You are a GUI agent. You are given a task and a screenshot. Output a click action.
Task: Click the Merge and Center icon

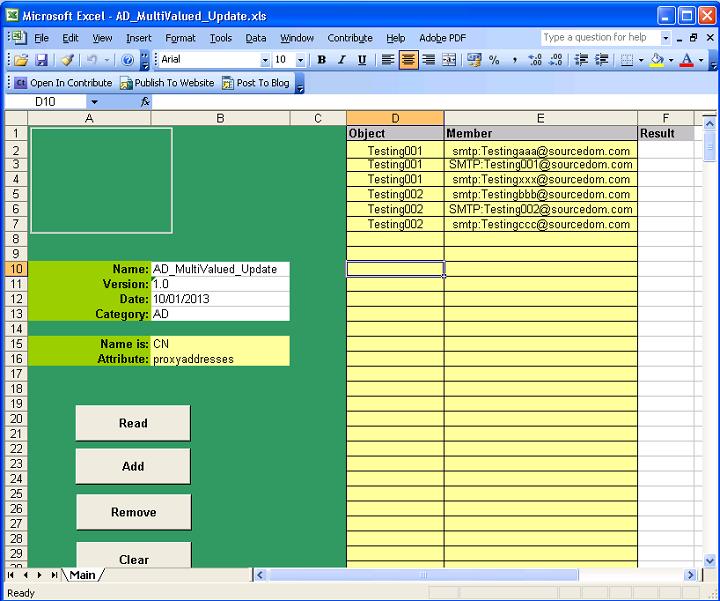tap(449, 60)
